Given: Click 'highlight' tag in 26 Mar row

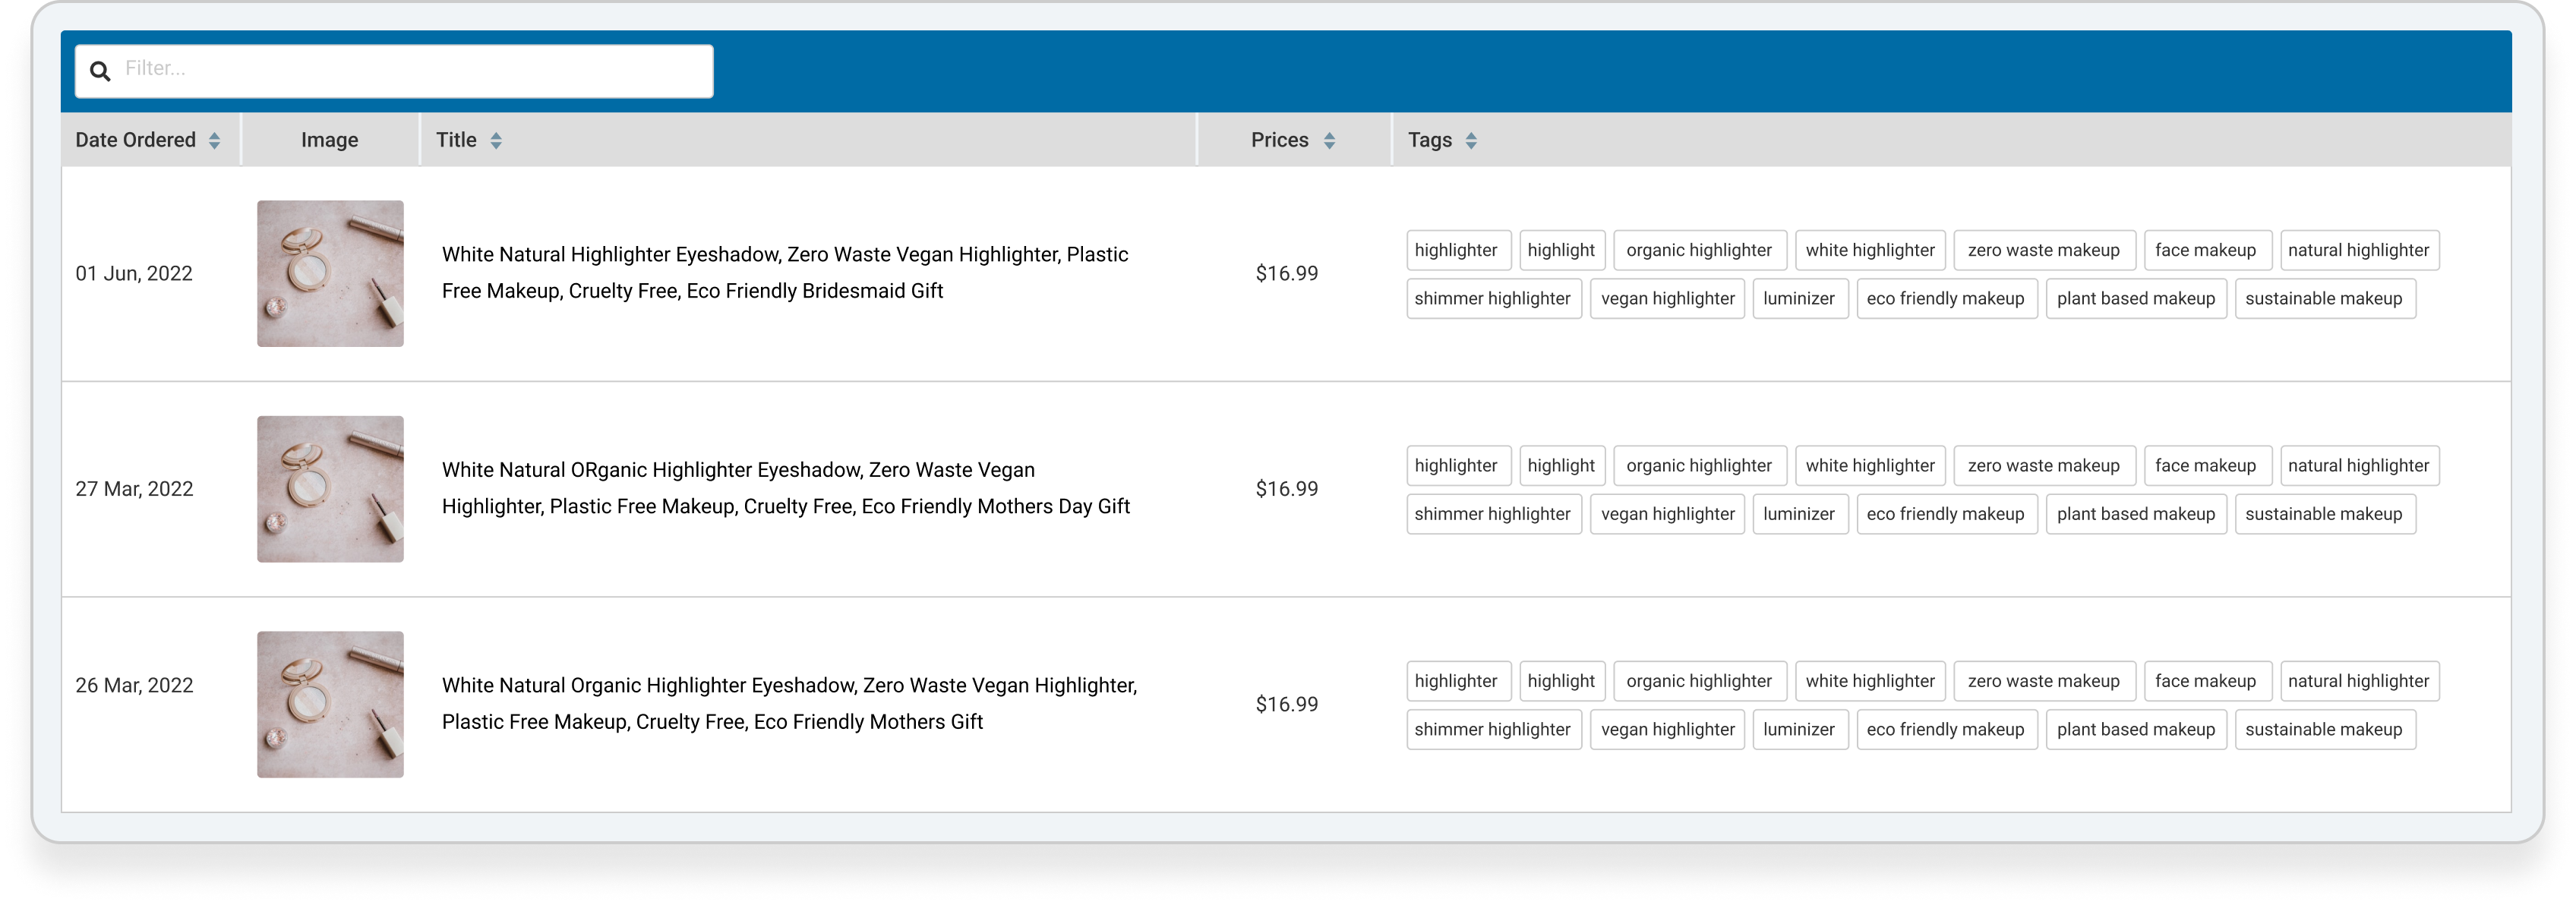Looking at the screenshot, I should pos(1562,681).
